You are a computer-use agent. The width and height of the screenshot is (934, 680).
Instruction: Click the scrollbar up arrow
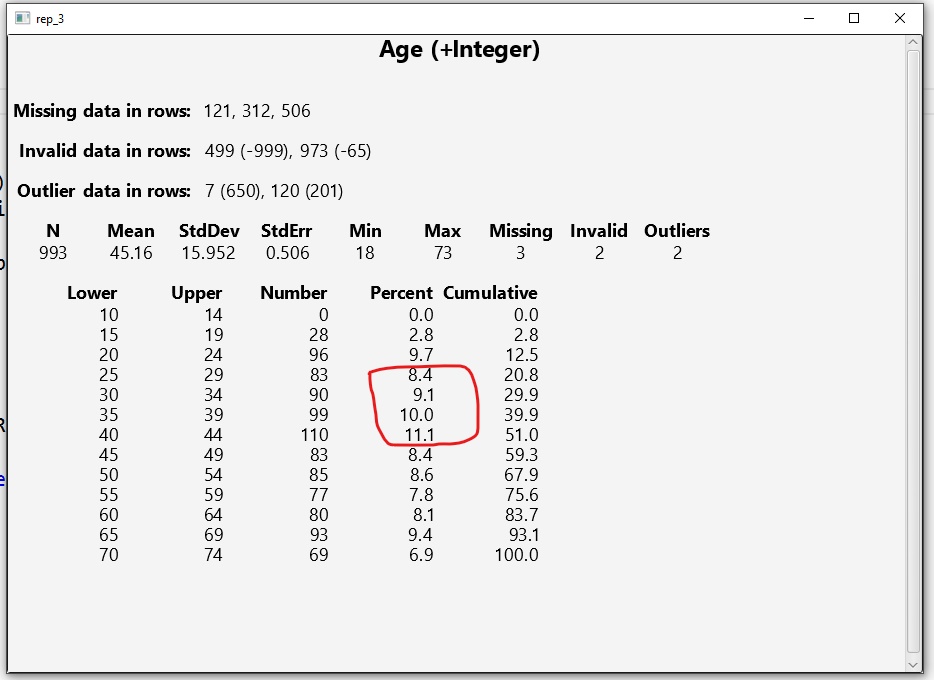click(x=912, y=42)
